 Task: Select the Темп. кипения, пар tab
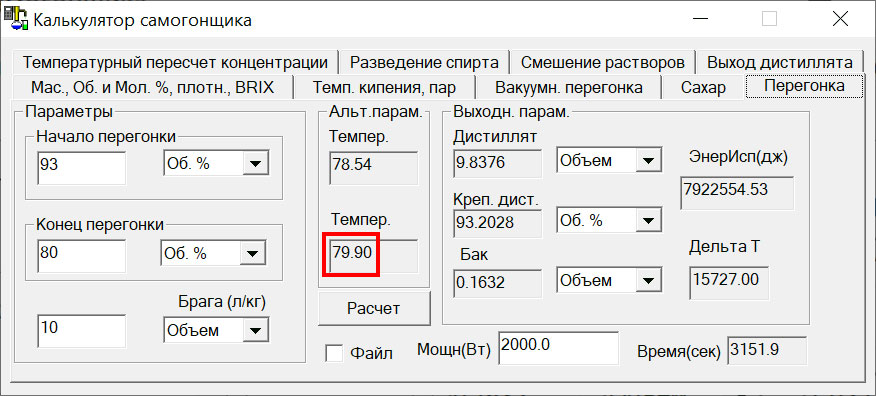pyautogui.click(x=384, y=87)
